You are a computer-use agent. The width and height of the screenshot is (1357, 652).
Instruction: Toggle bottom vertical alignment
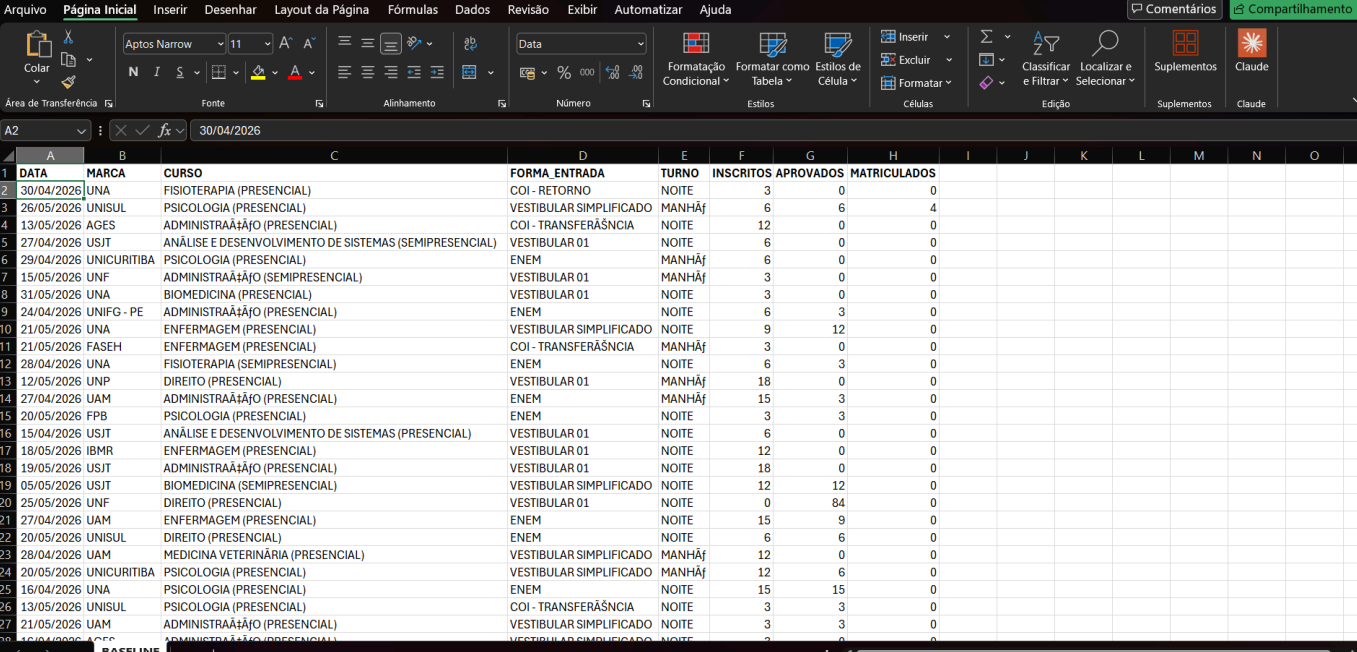tap(391, 44)
